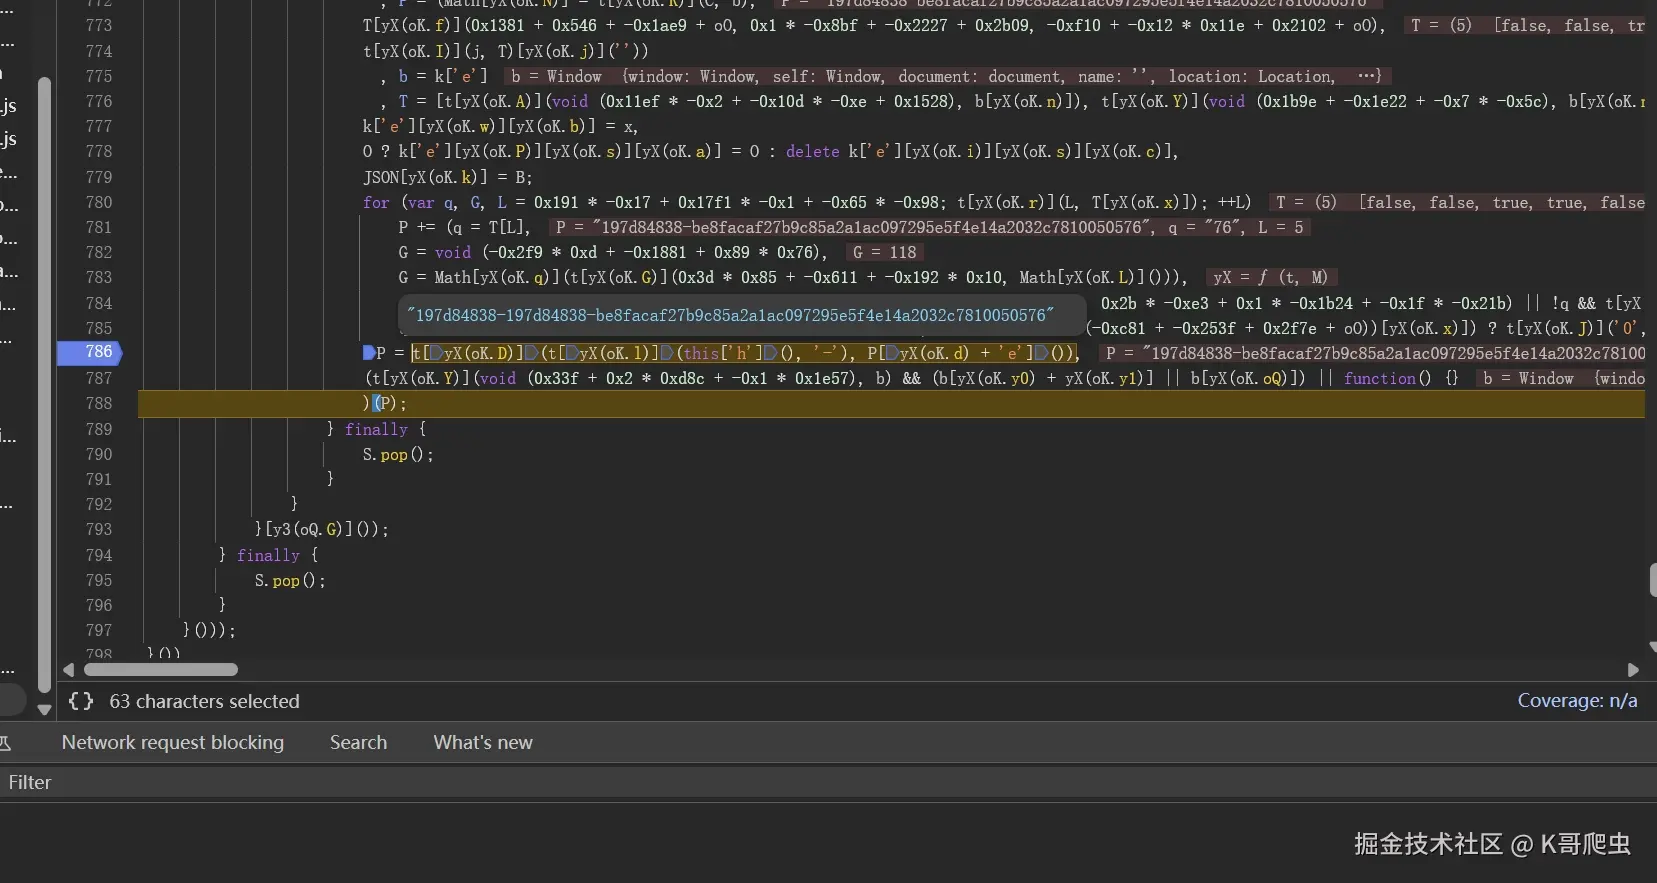Click the left pane vertical scrollbar

pos(44,385)
